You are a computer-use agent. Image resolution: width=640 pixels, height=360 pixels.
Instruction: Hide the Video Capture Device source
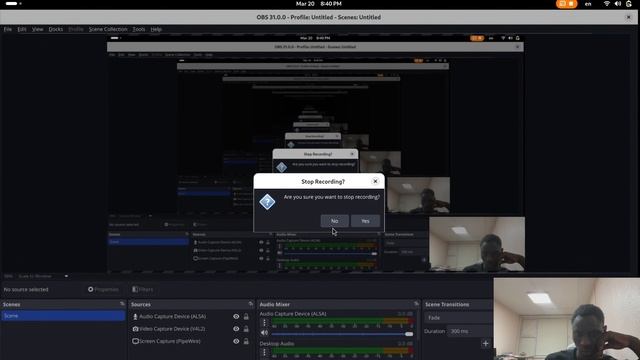pos(236,329)
